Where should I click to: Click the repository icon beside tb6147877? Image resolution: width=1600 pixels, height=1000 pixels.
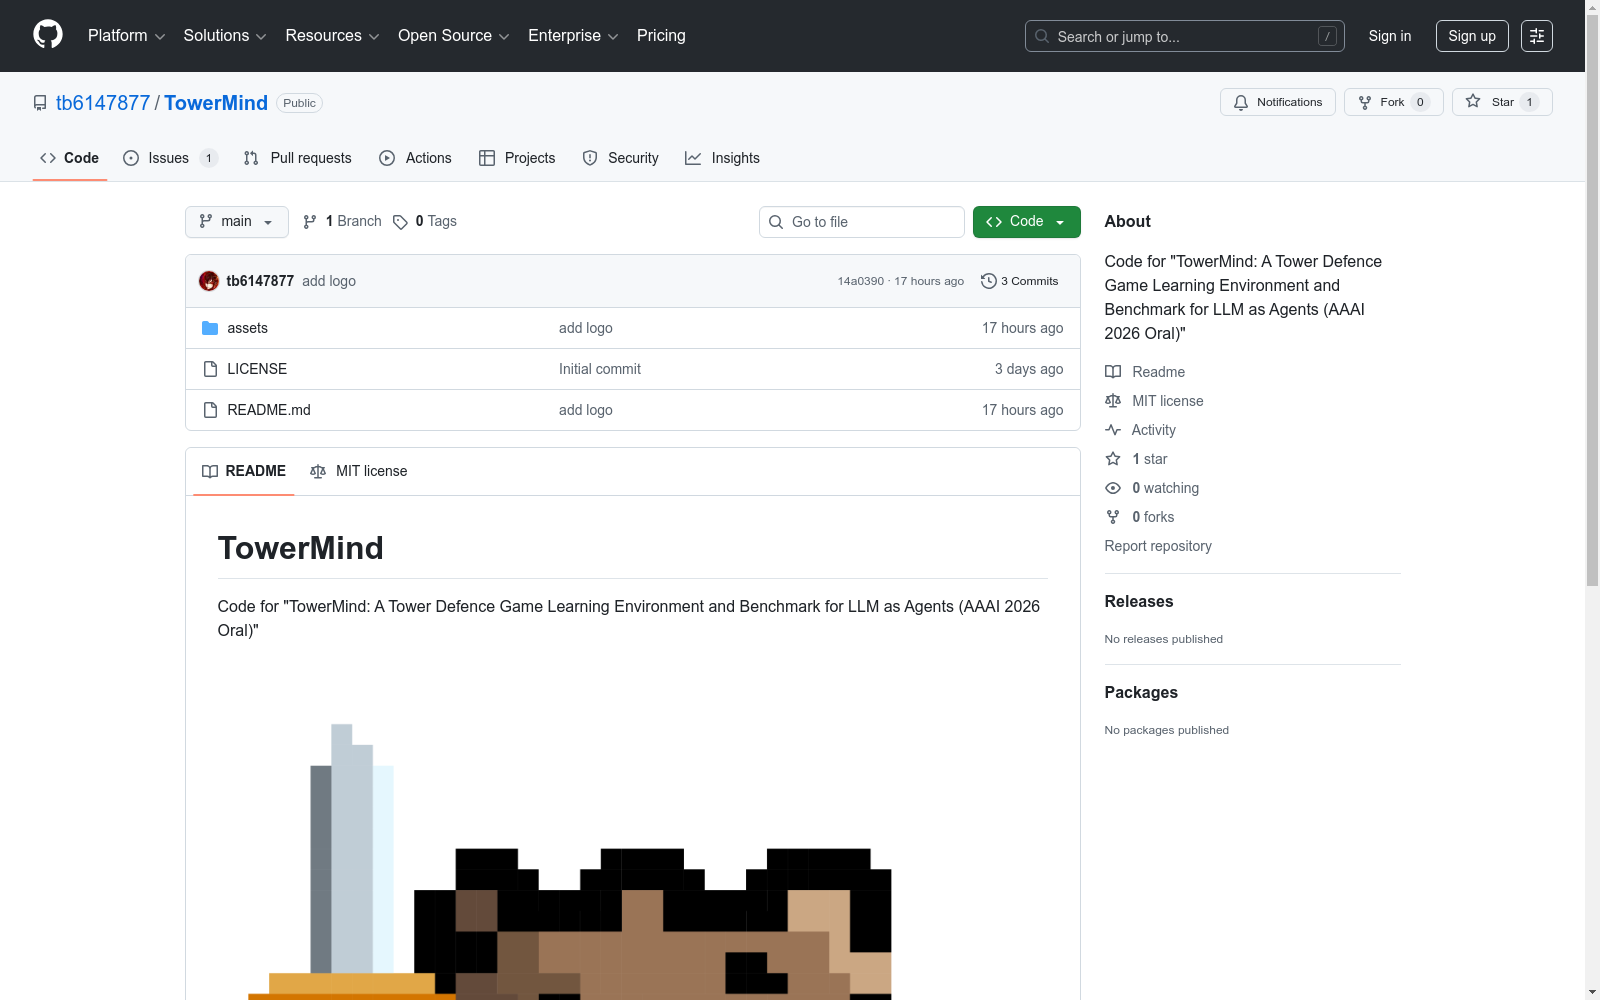[40, 103]
